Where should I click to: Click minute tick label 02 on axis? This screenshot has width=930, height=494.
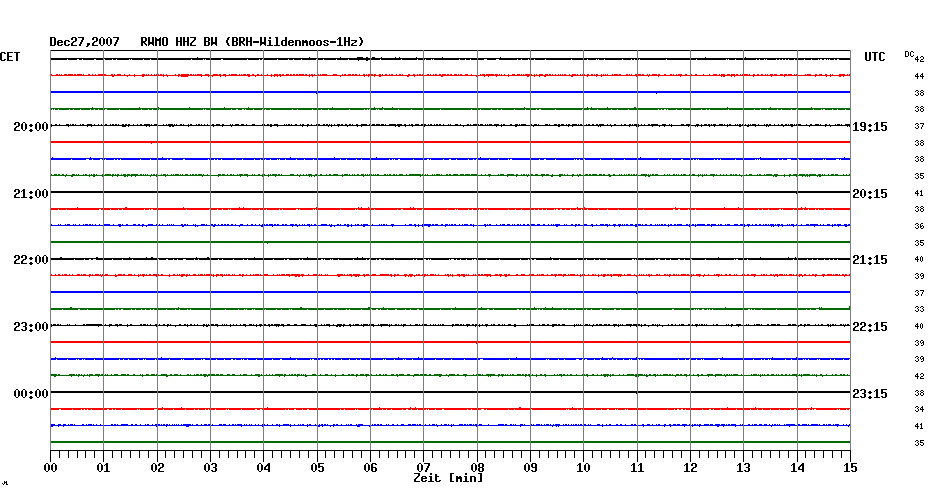157,468
